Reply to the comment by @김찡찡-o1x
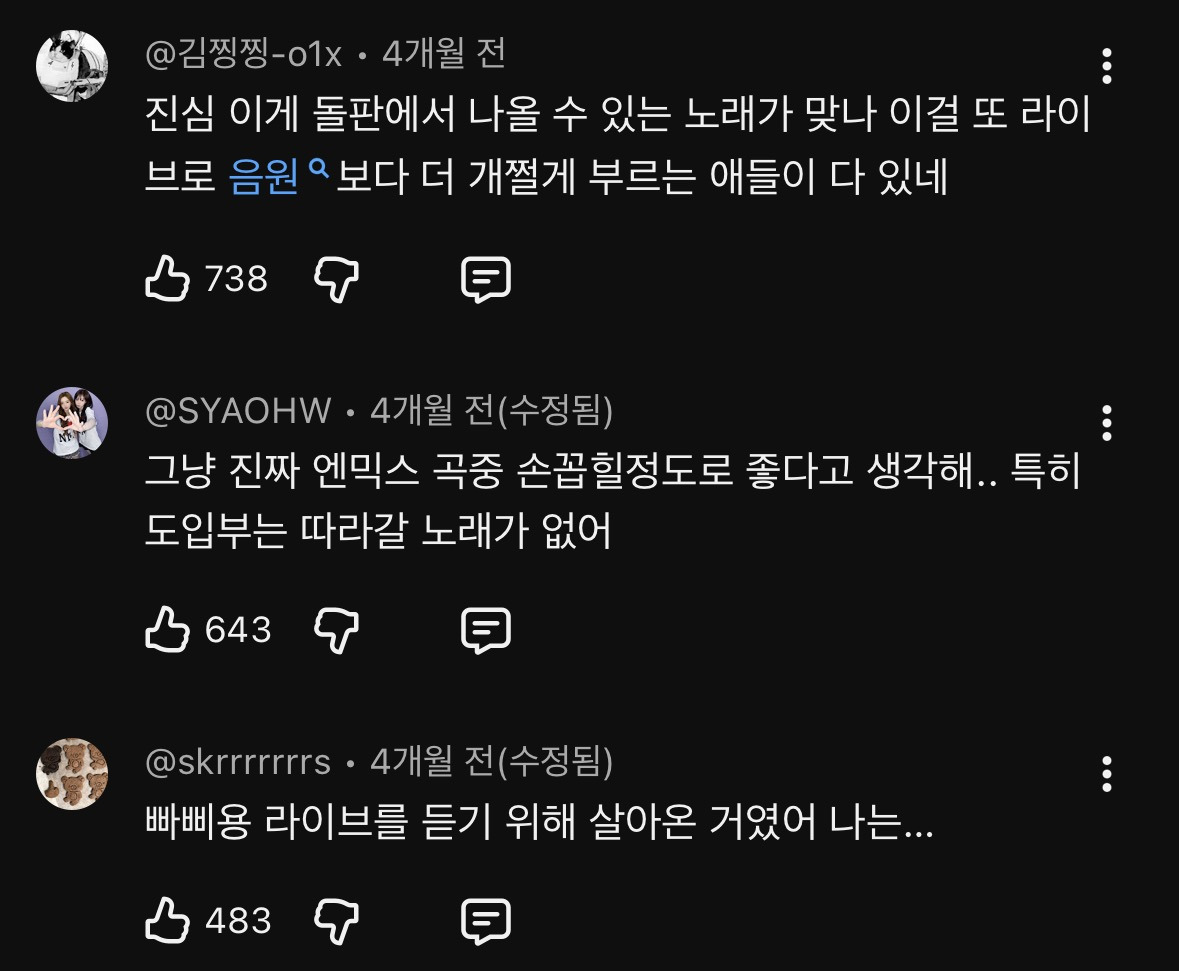 pos(486,279)
